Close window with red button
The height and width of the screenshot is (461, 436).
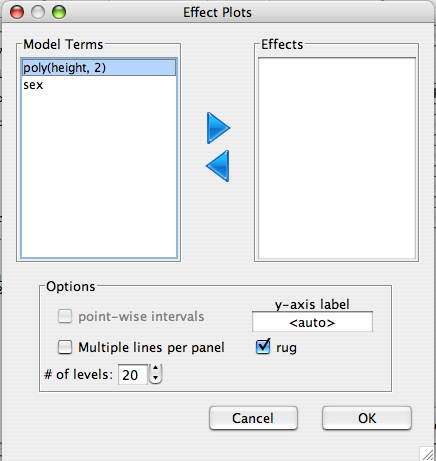pos(17,12)
